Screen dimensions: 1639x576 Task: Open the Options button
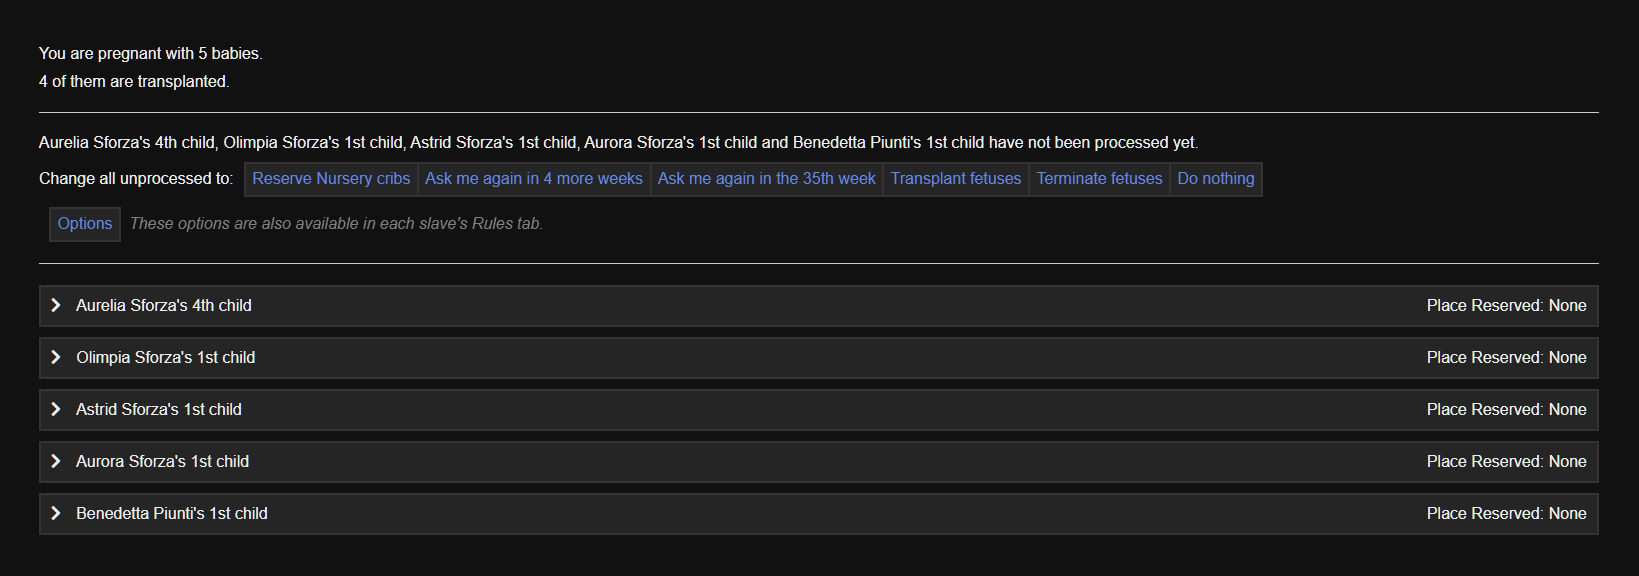(x=85, y=224)
